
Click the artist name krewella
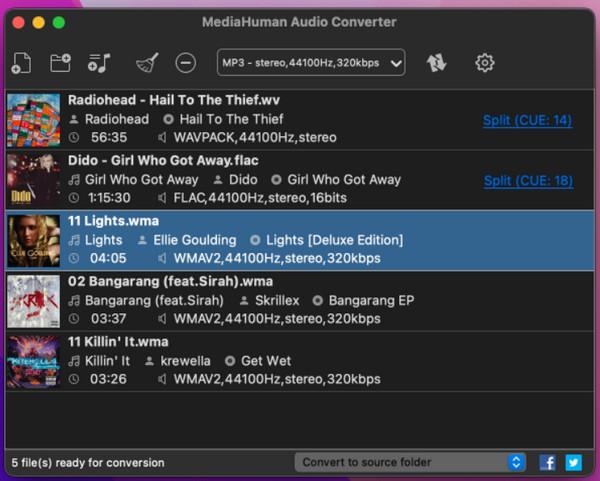185,361
